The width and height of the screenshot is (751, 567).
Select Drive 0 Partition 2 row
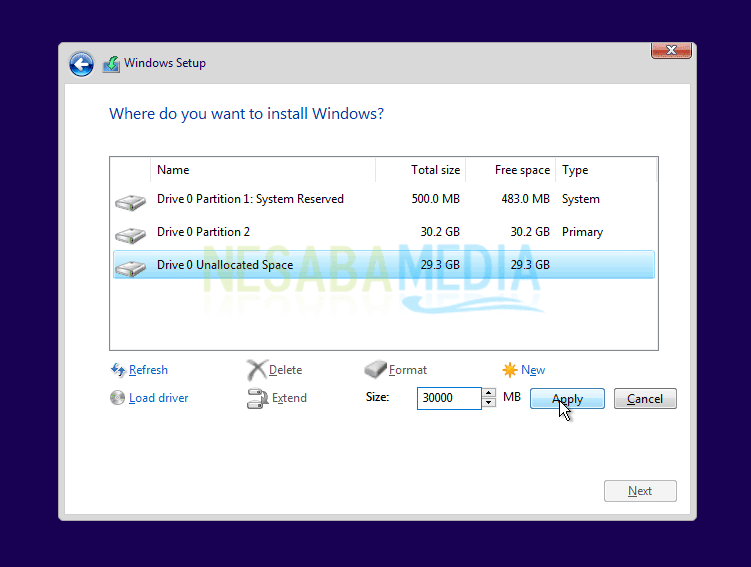tap(384, 232)
